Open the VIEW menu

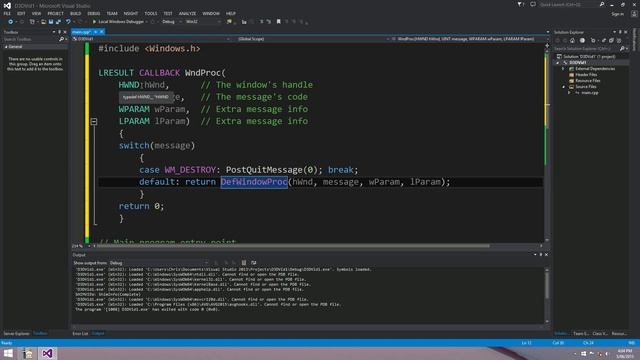pos(36,13)
